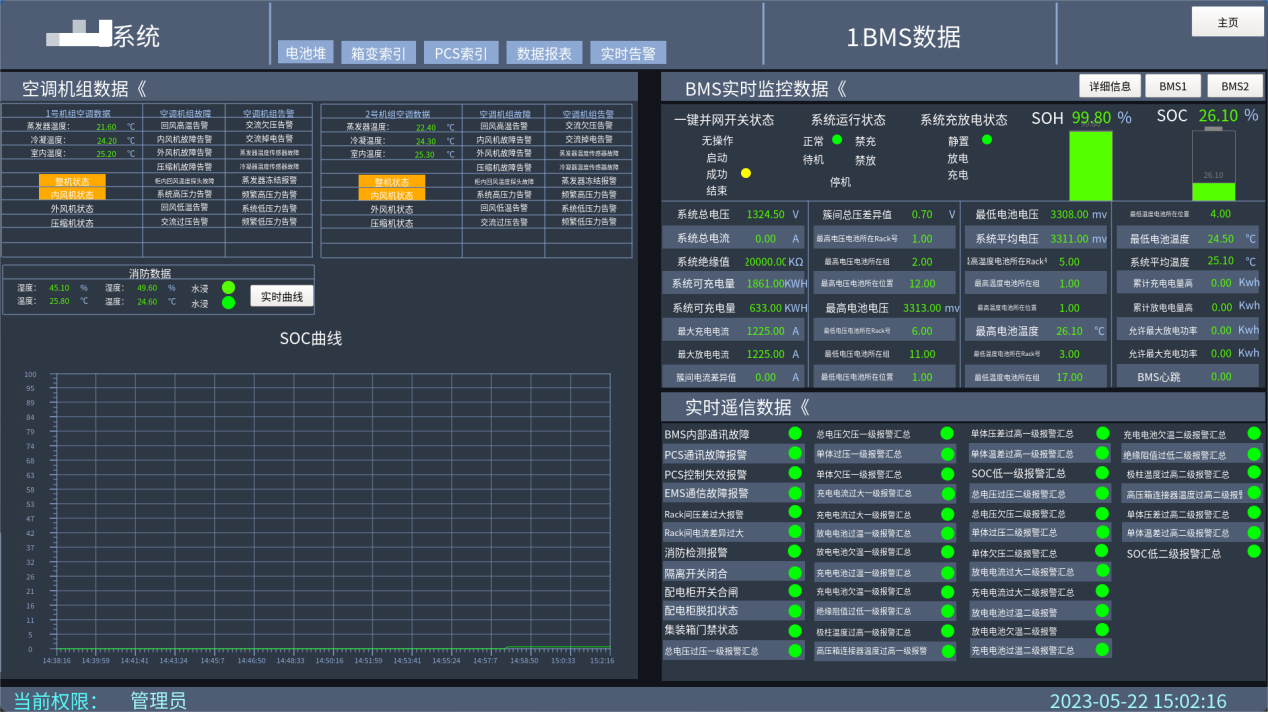The width and height of the screenshot is (1268, 712).
Task: Switch to the 电池堆 tab
Action: pyautogui.click(x=306, y=53)
